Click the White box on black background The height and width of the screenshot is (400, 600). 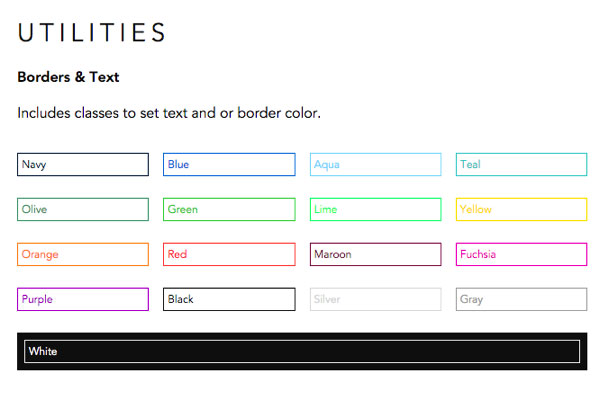point(301,351)
